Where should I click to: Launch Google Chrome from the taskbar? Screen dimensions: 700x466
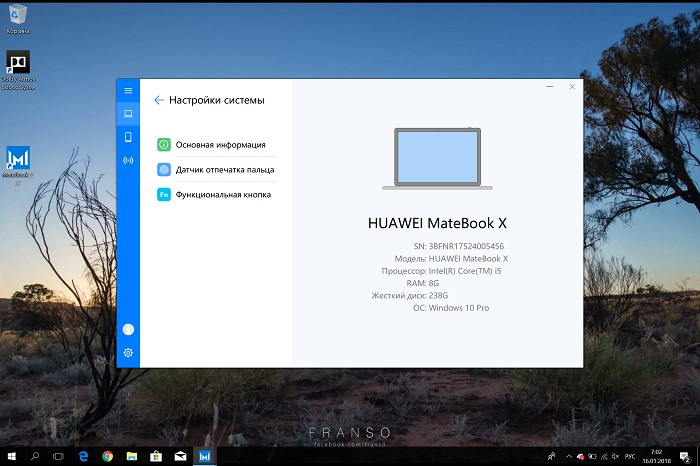click(x=107, y=456)
